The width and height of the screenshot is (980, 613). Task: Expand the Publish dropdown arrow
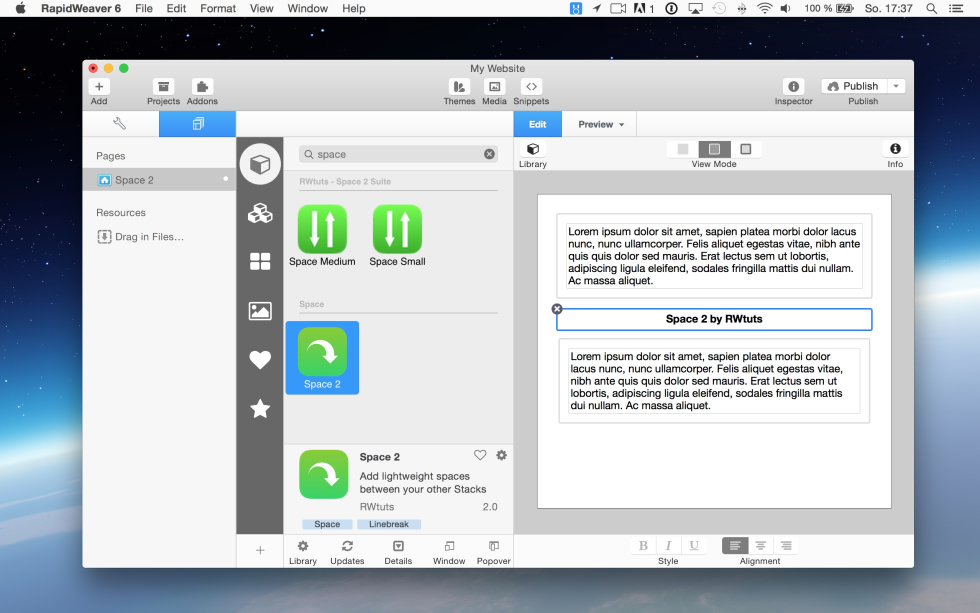[896, 86]
